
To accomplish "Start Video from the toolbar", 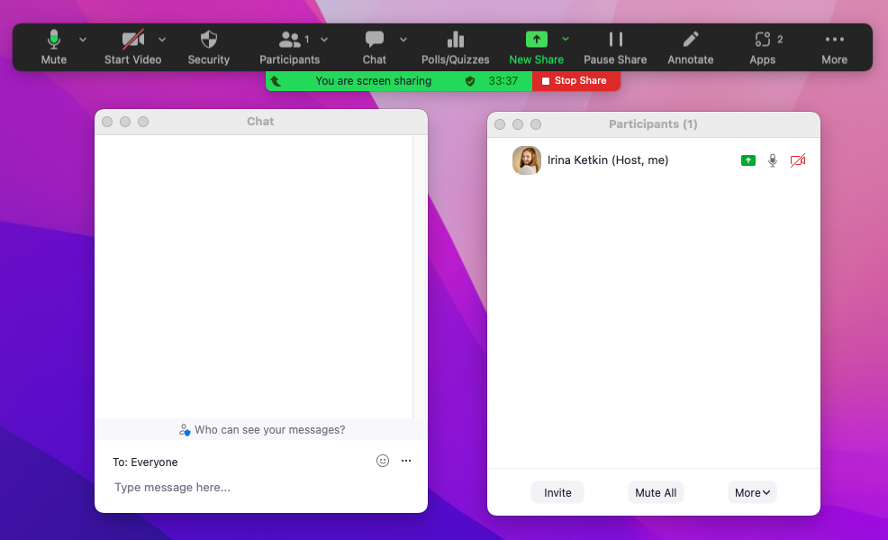I will 133,47.
